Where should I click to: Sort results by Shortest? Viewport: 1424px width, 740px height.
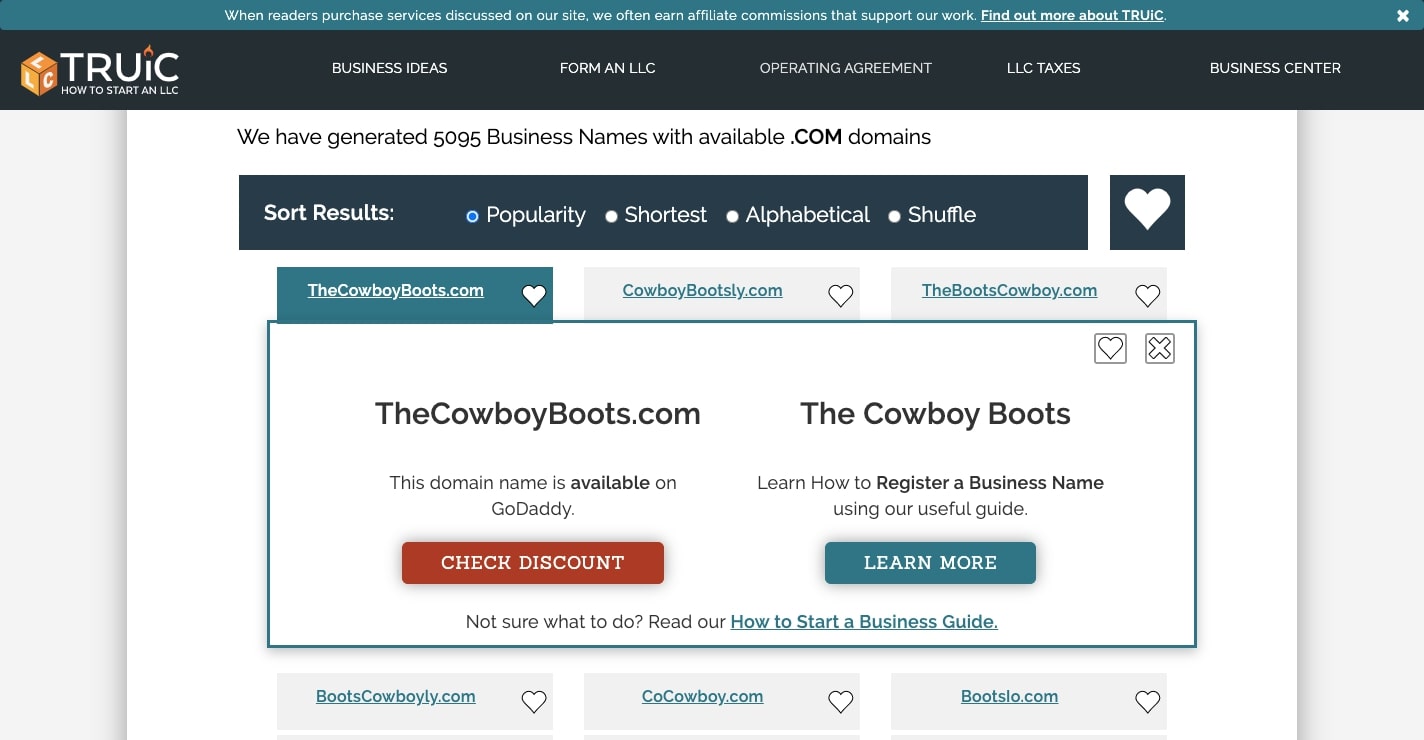click(611, 216)
